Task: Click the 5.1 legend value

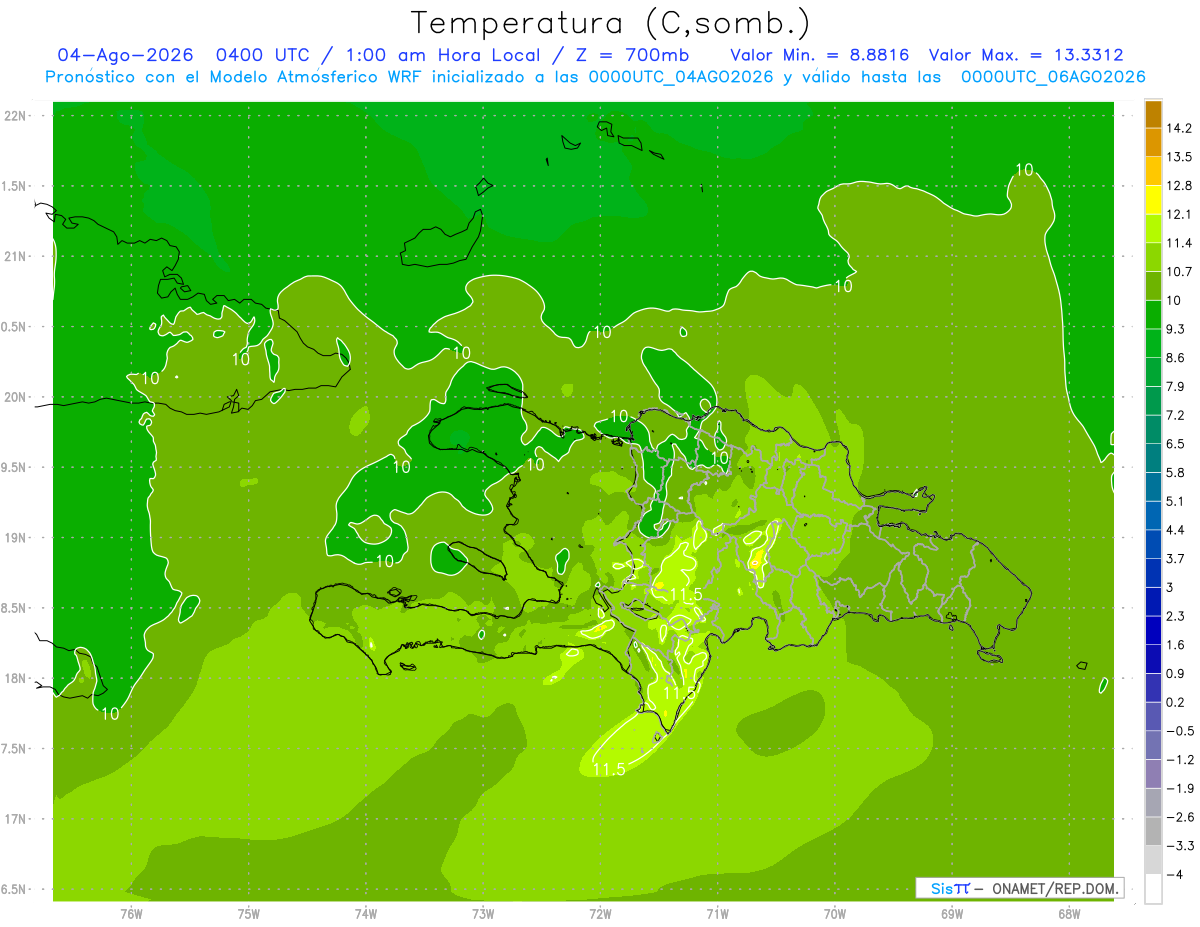Action: pyautogui.click(x=1175, y=501)
